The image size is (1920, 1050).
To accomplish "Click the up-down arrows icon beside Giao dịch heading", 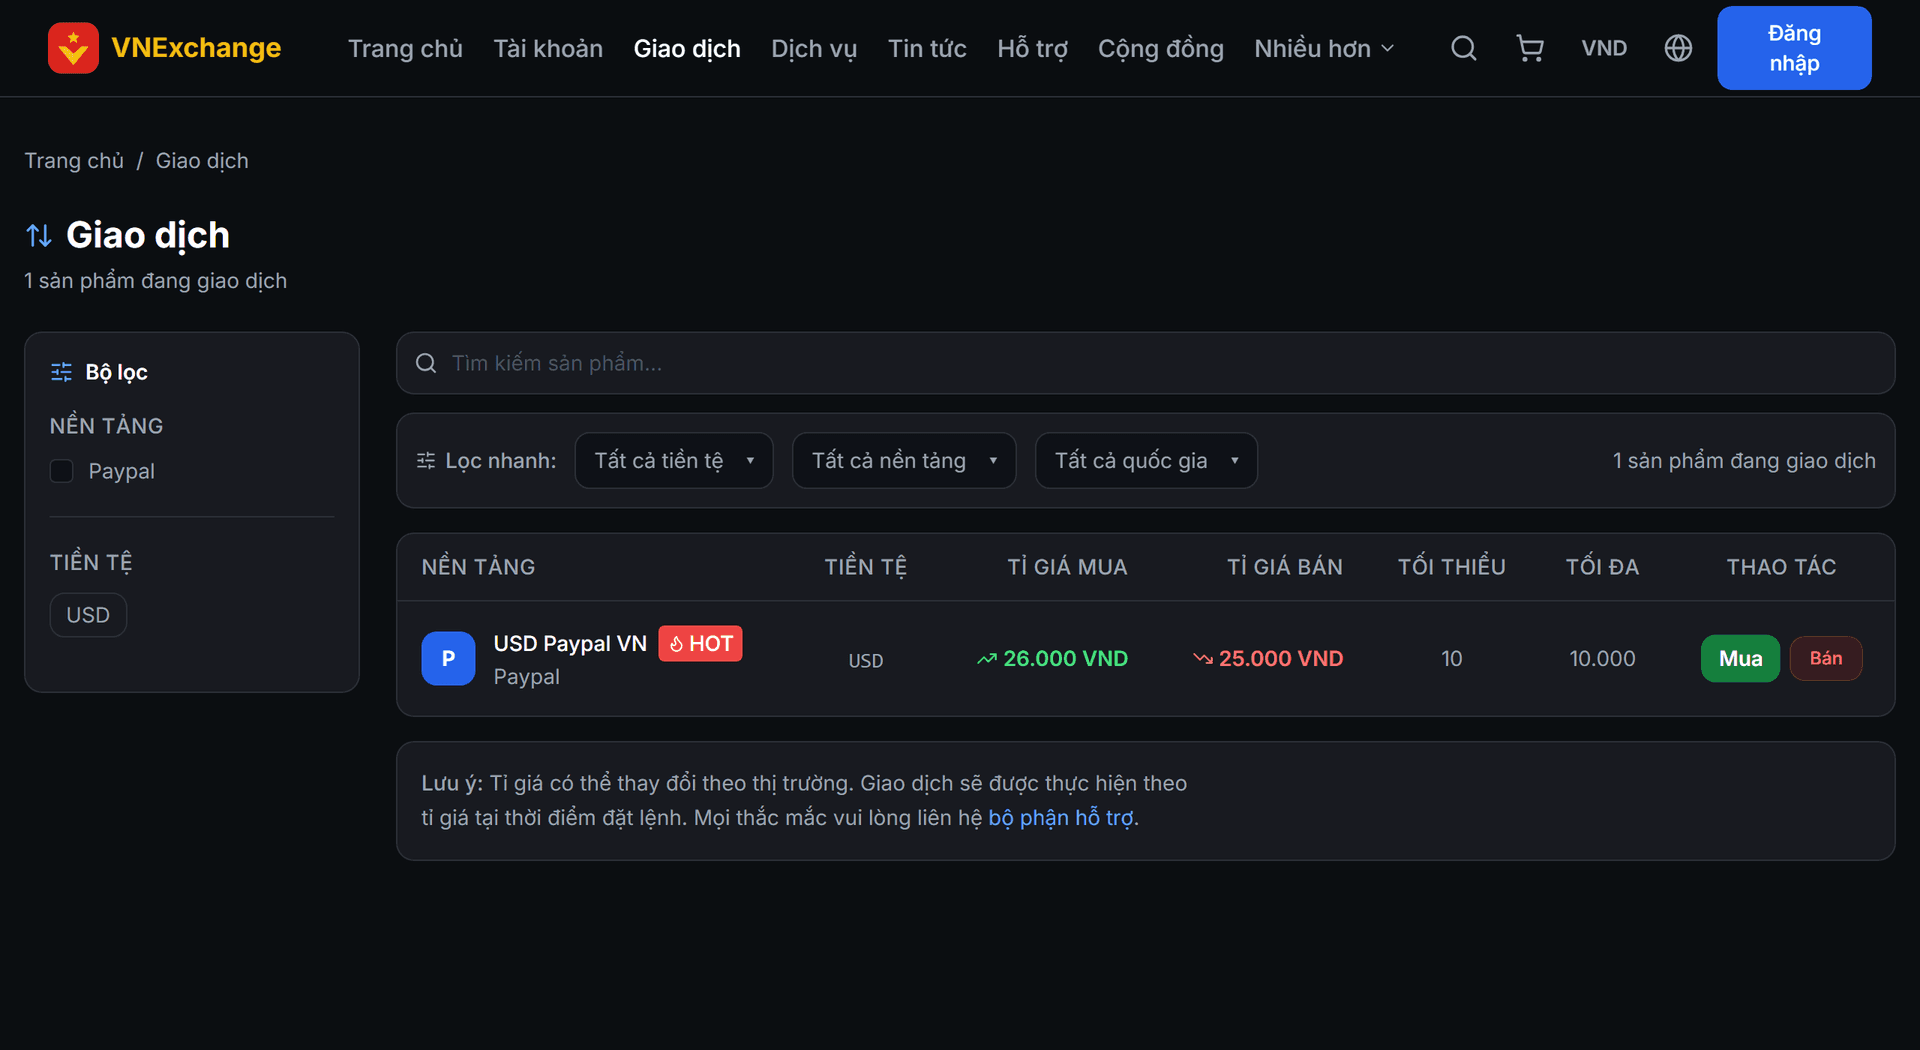I will tap(39, 236).
